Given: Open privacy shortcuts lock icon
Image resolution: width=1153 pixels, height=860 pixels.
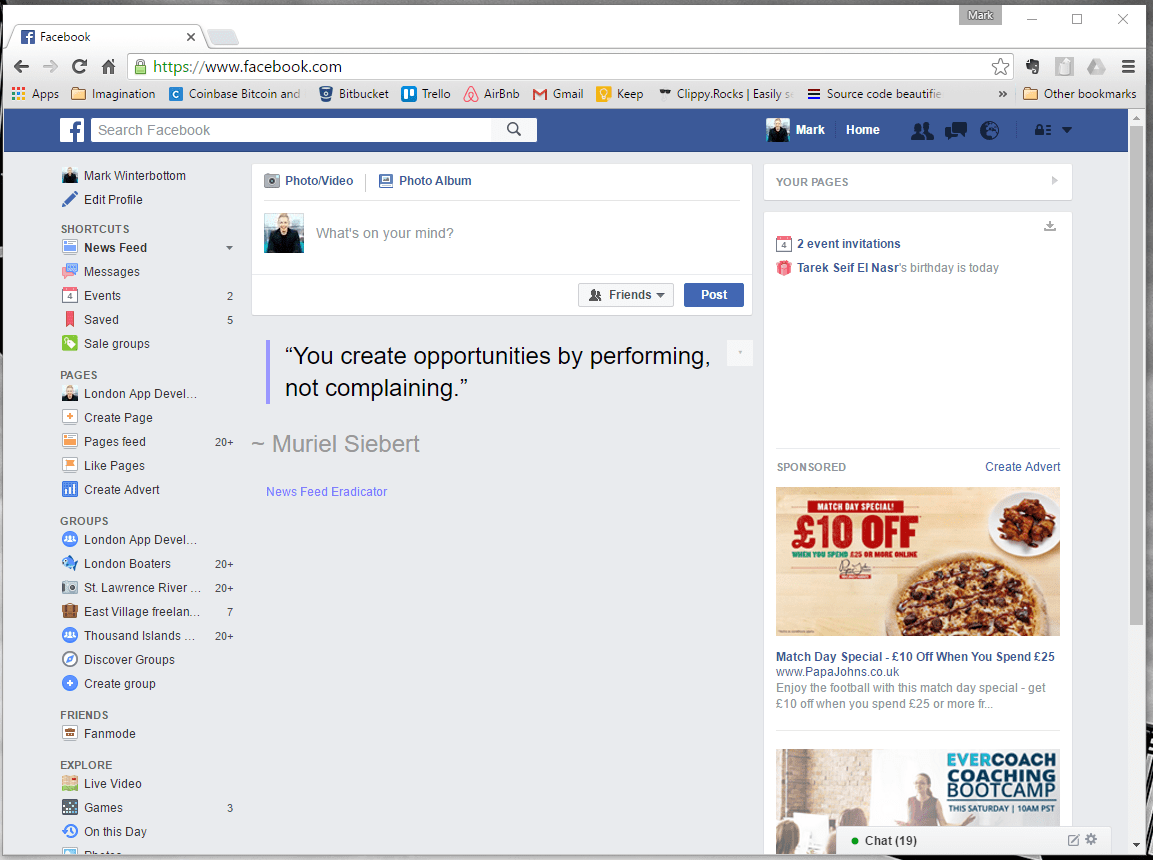Looking at the screenshot, I should [1043, 130].
